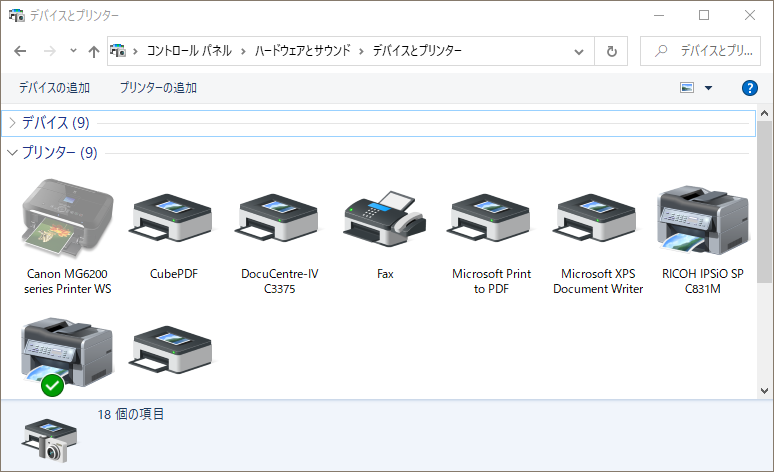This screenshot has height=472, width=774.
Task: Click プリンターの追加 command
Action: click(x=158, y=88)
